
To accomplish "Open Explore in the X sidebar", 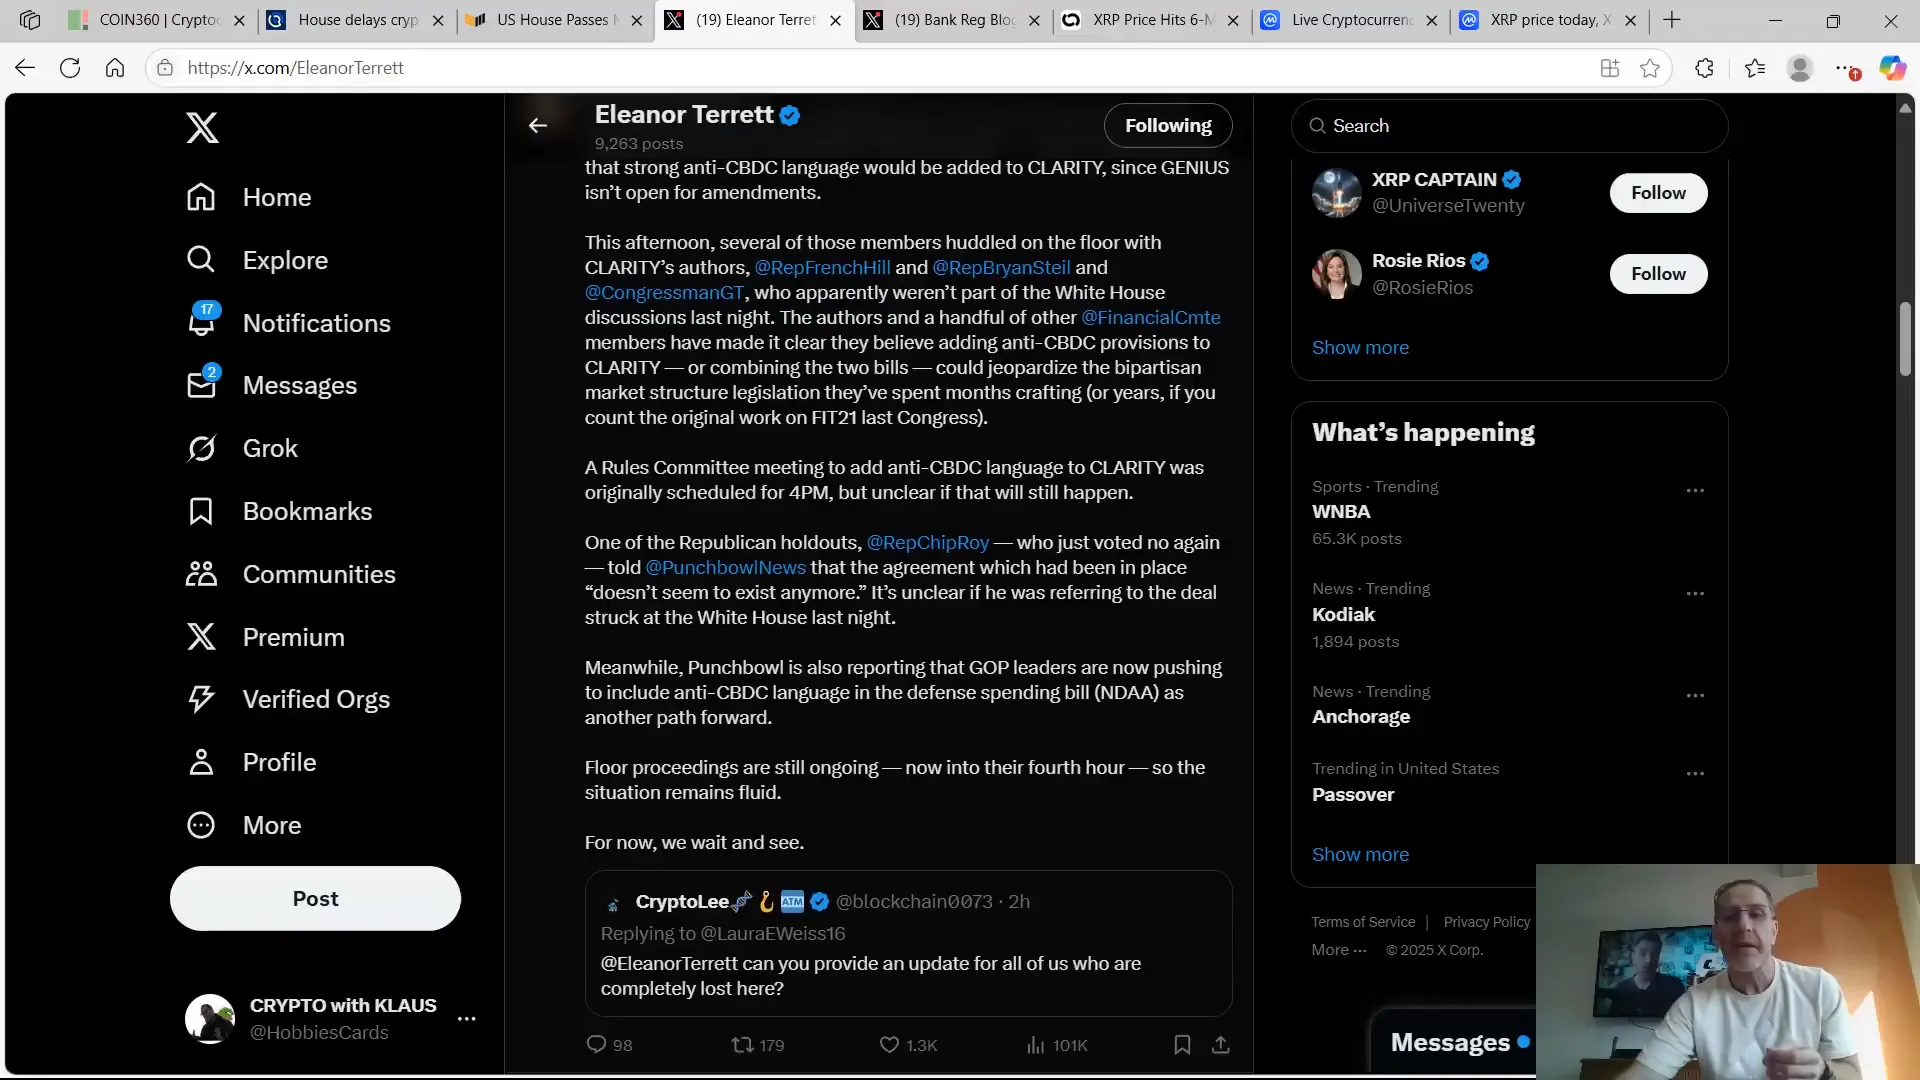I will click(x=257, y=260).
